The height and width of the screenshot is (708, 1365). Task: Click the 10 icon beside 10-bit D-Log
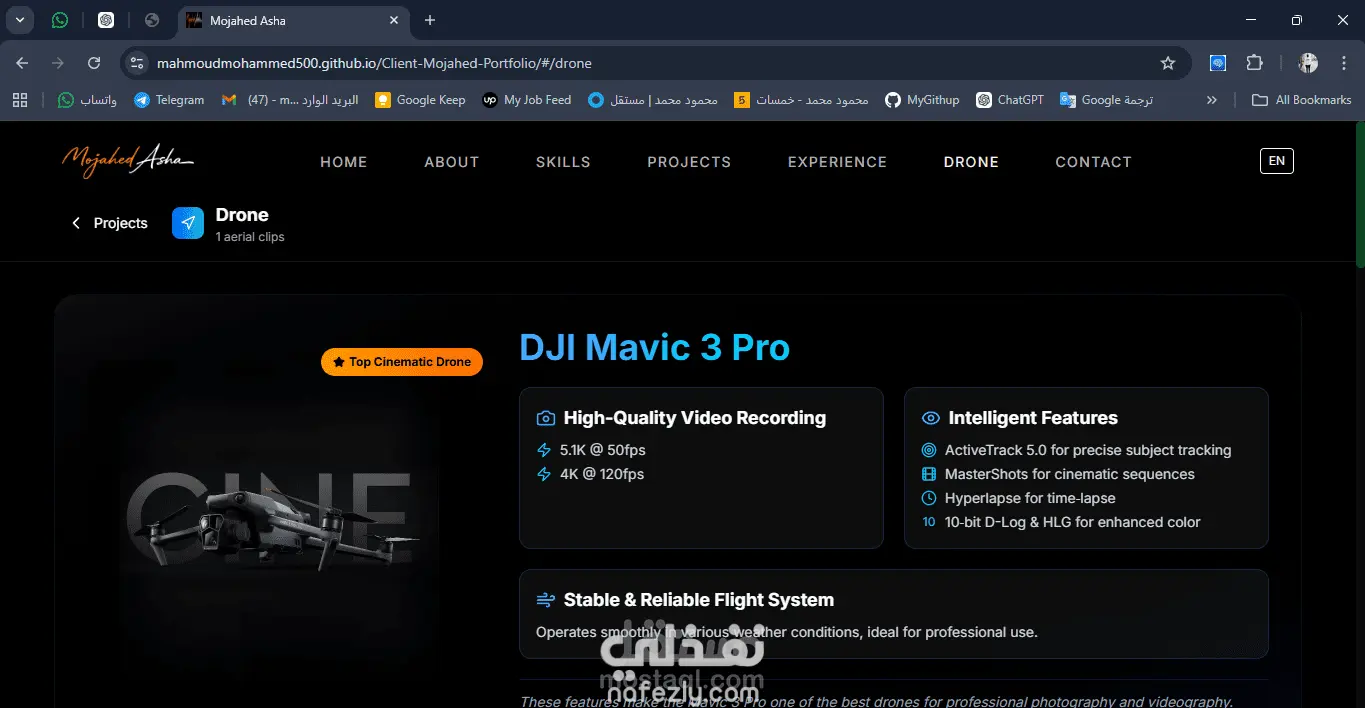click(929, 522)
